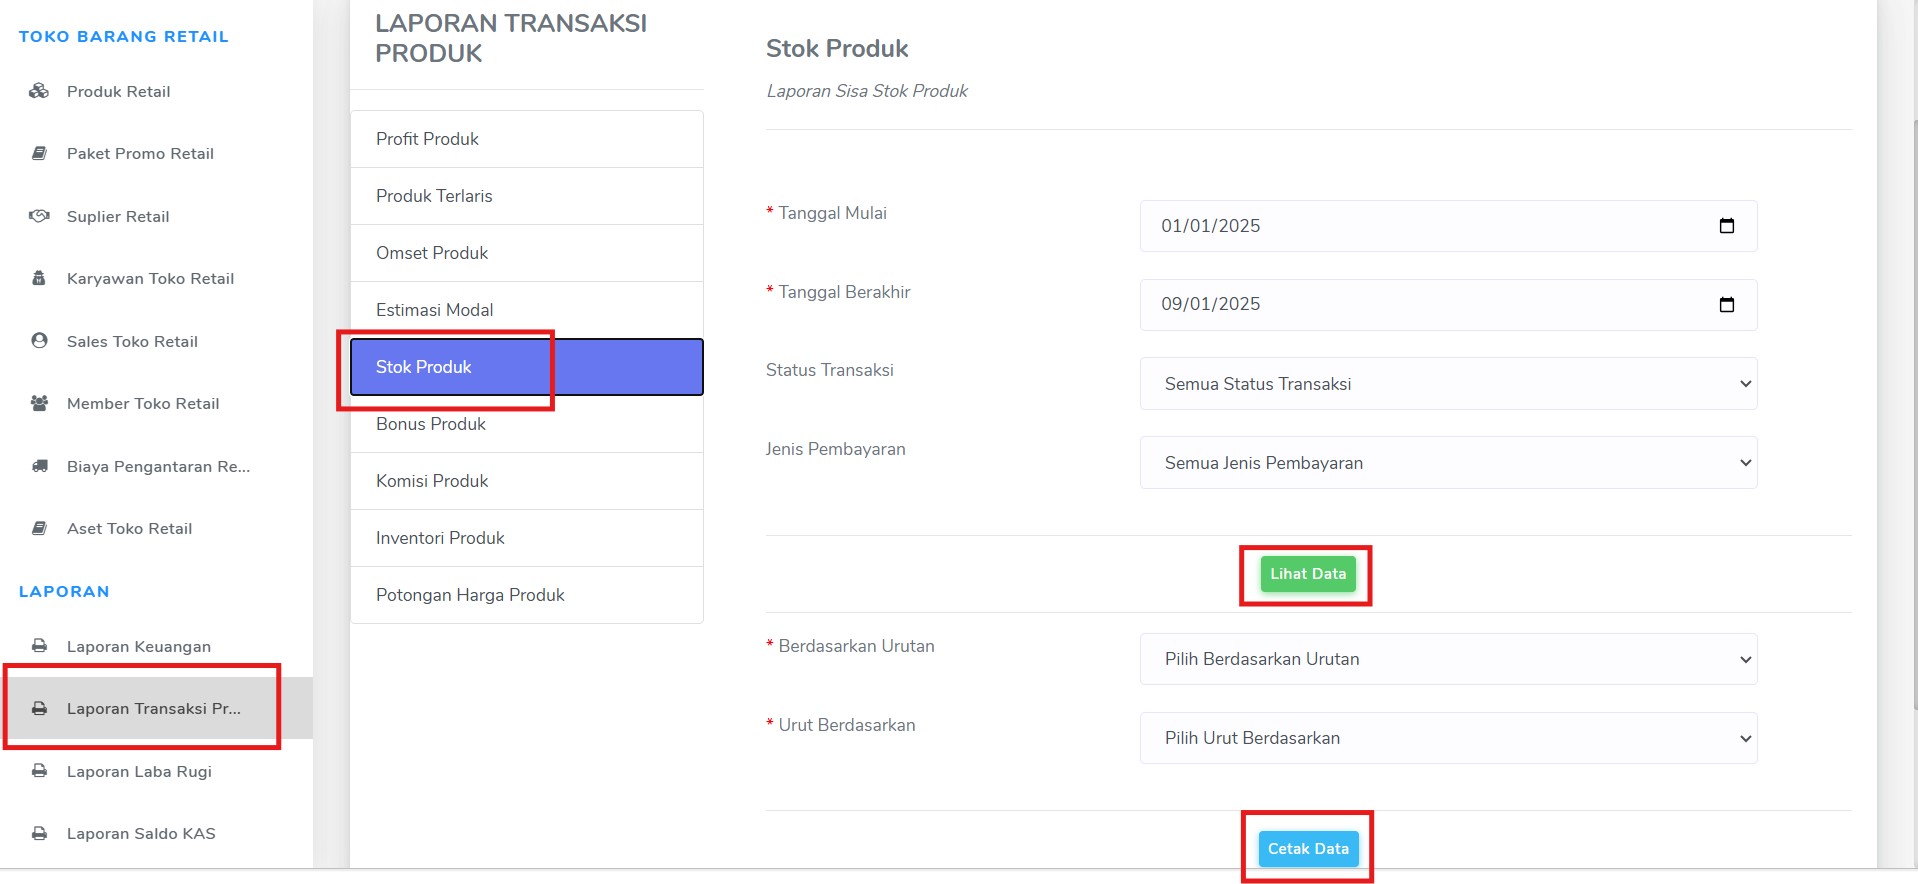Open calendar picker for Tanggal Mulai
Viewport: 1918px width, 884px height.
pos(1726,226)
